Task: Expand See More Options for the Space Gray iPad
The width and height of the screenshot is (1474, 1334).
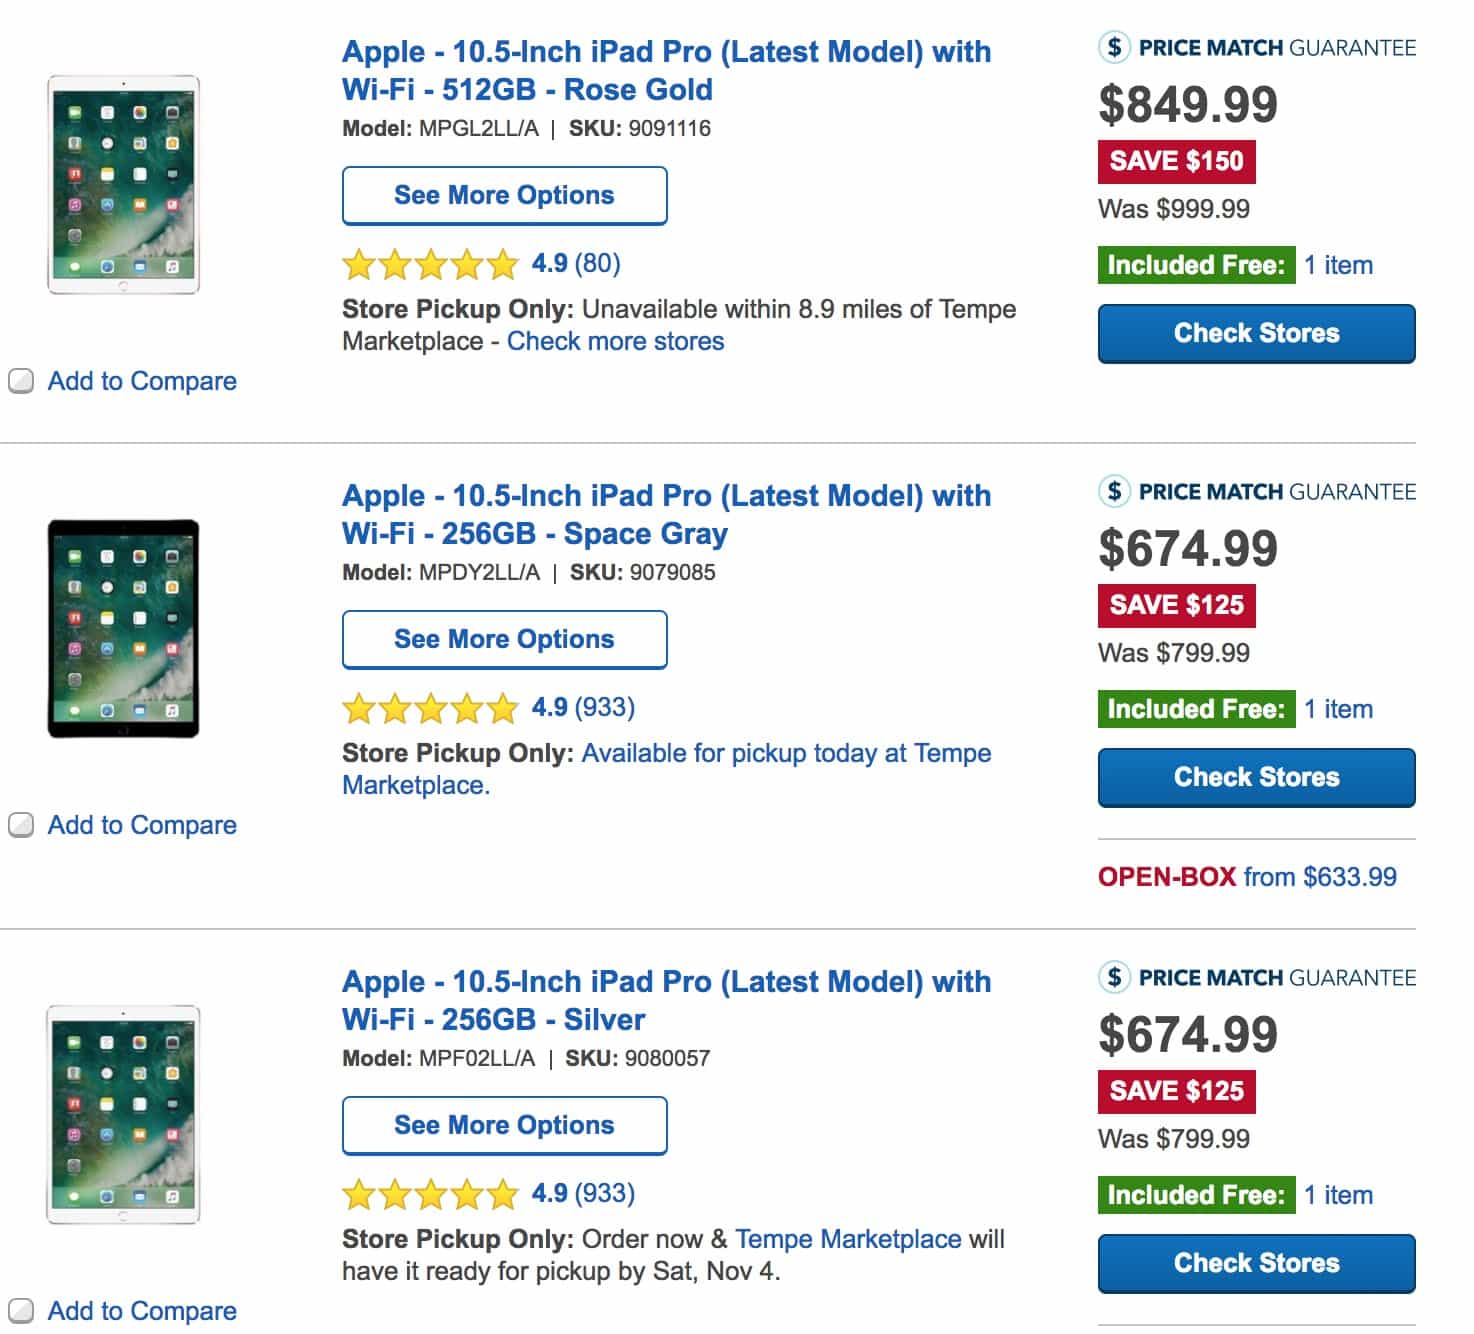Action: pyautogui.click(x=504, y=639)
